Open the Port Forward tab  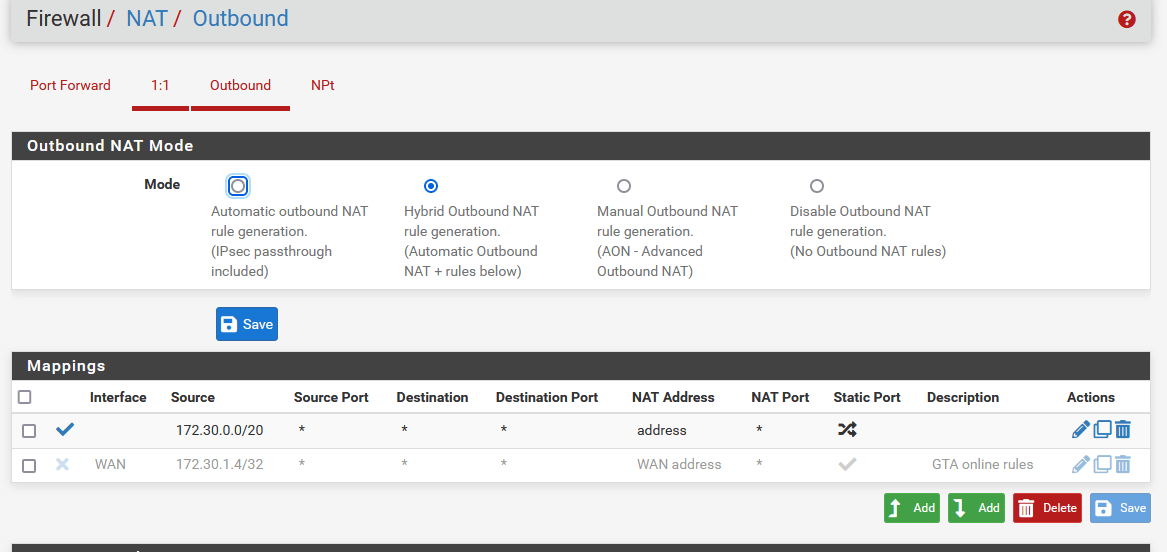click(x=70, y=86)
